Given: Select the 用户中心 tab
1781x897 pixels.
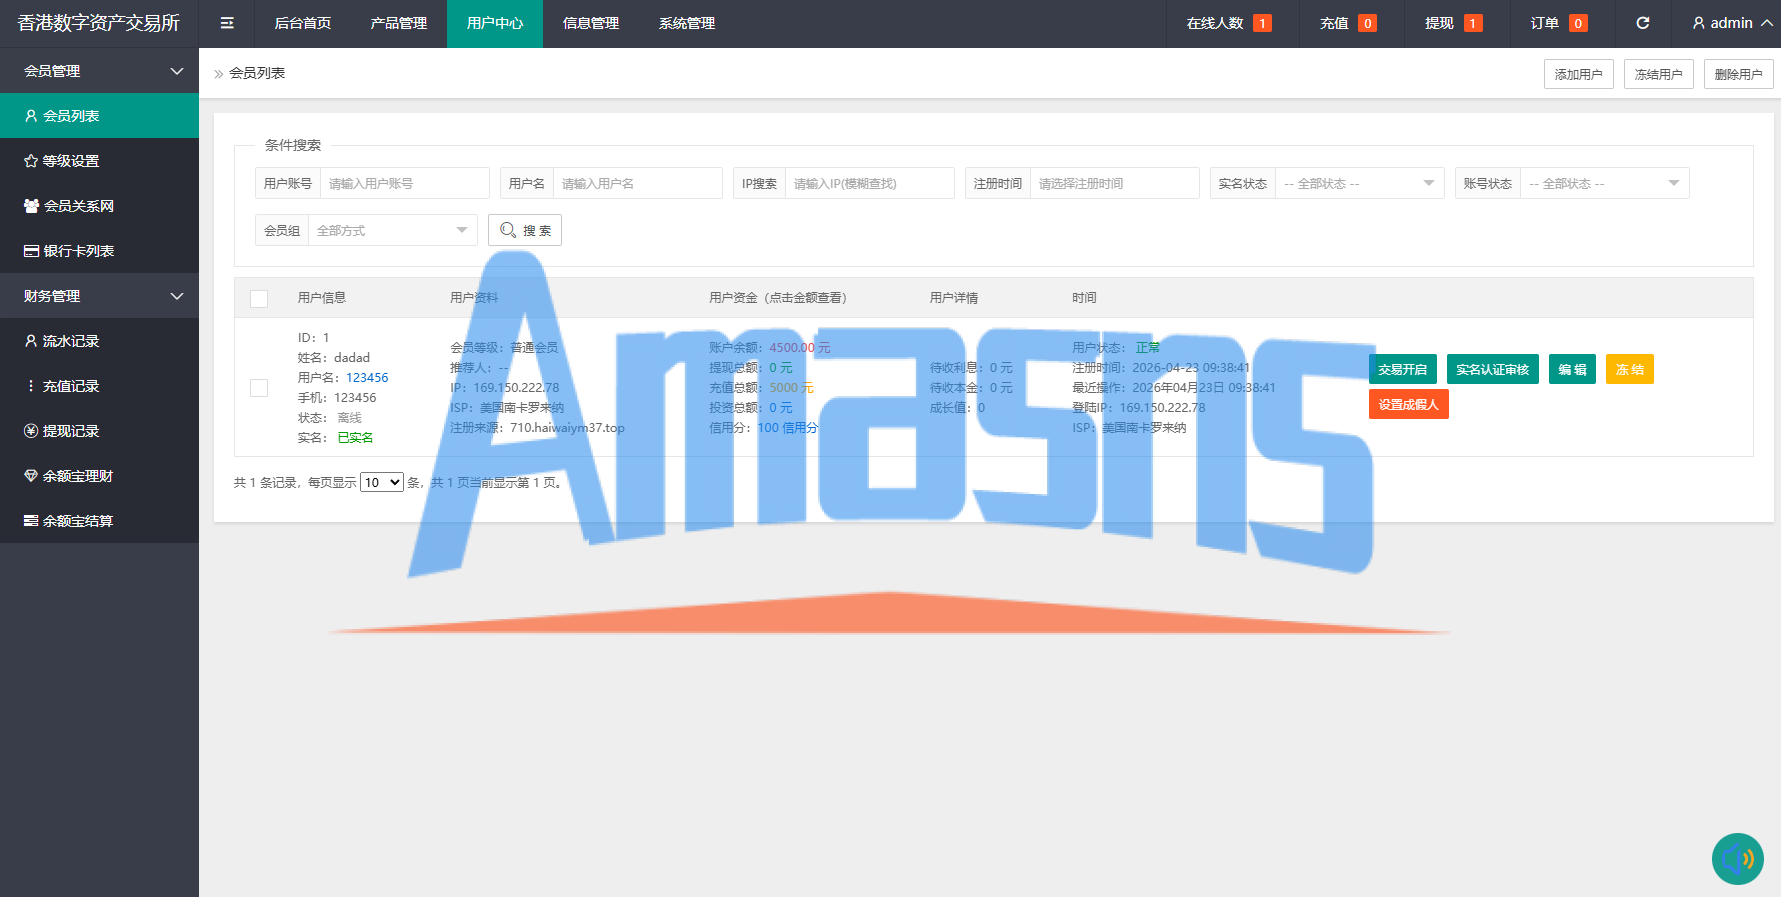Looking at the screenshot, I should click(495, 23).
